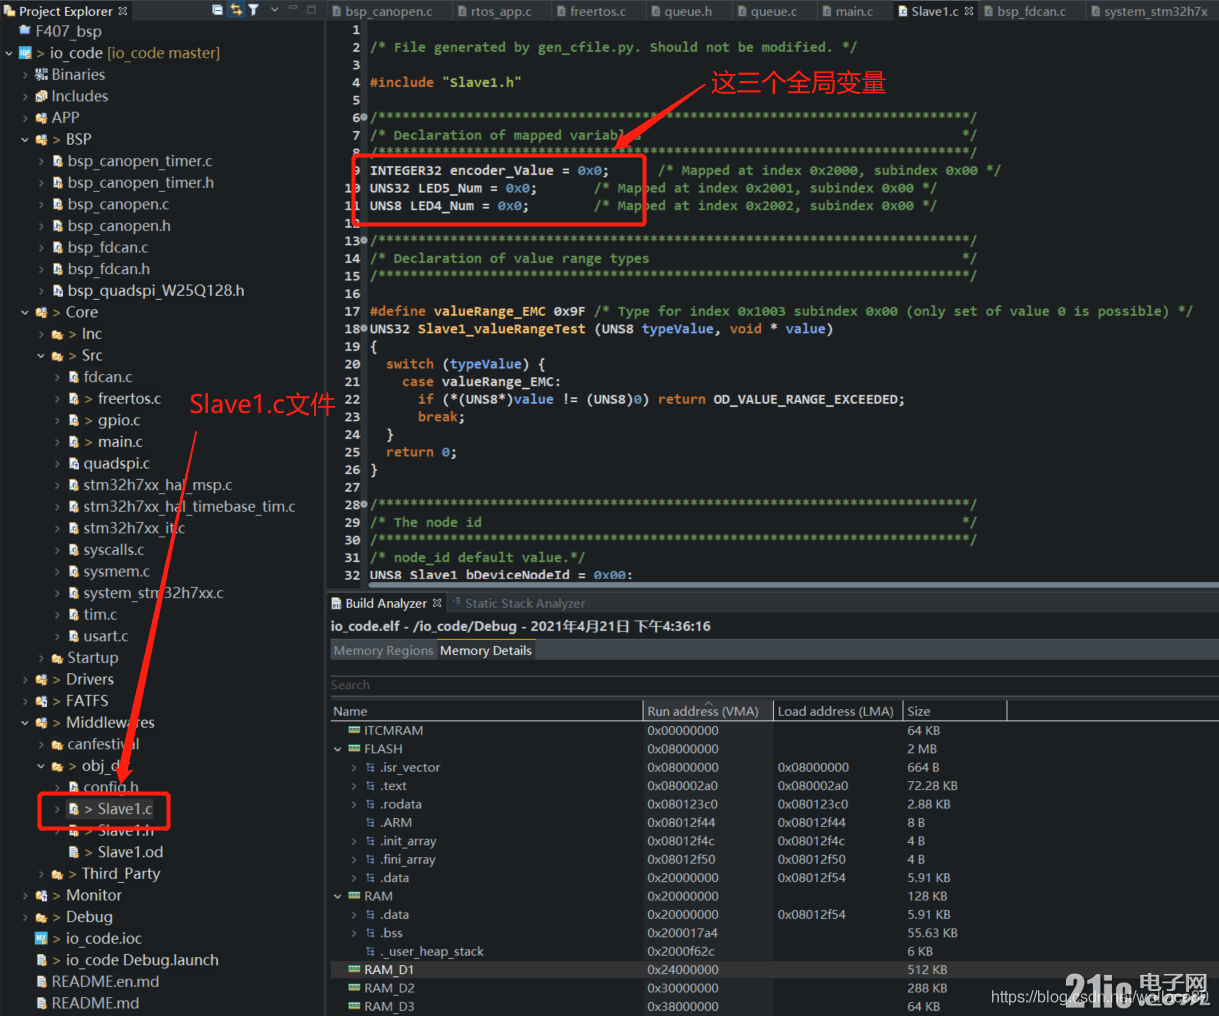The height and width of the screenshot is (1016, 1219).
Task: Click the Startup folder icon
Action: [57, 658]
